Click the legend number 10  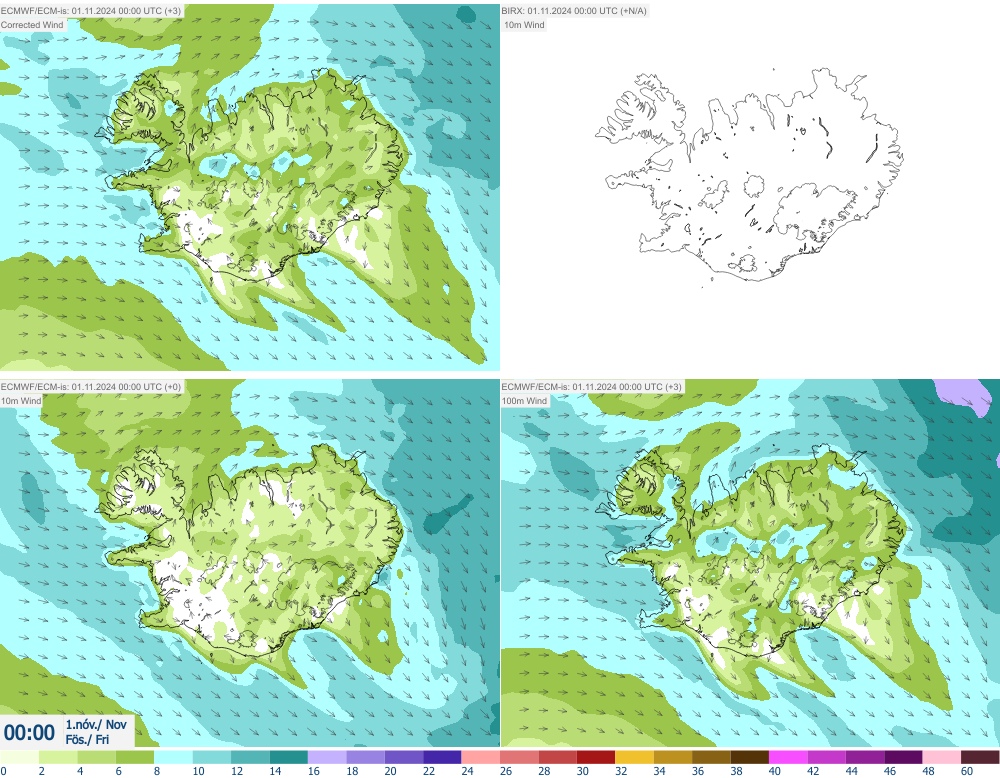198,771
